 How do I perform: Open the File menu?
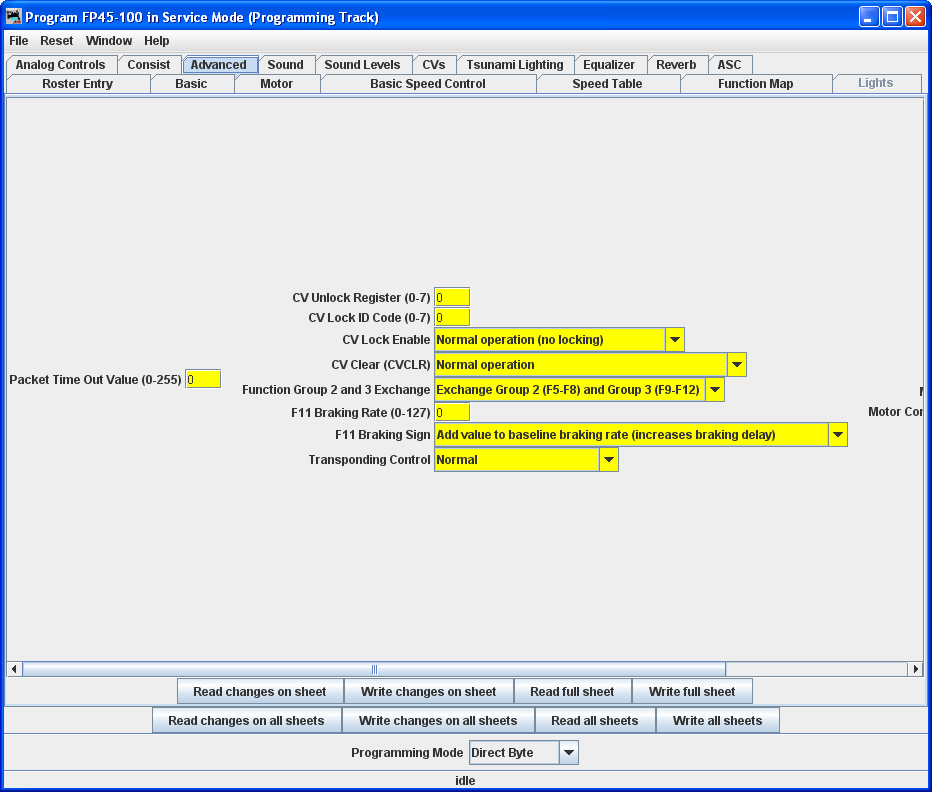pyautogui.click(x=19, y=41)
